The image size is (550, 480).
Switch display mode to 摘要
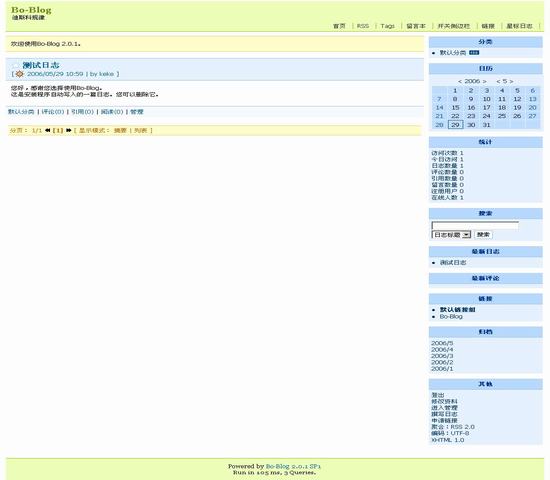click(120, 131)
